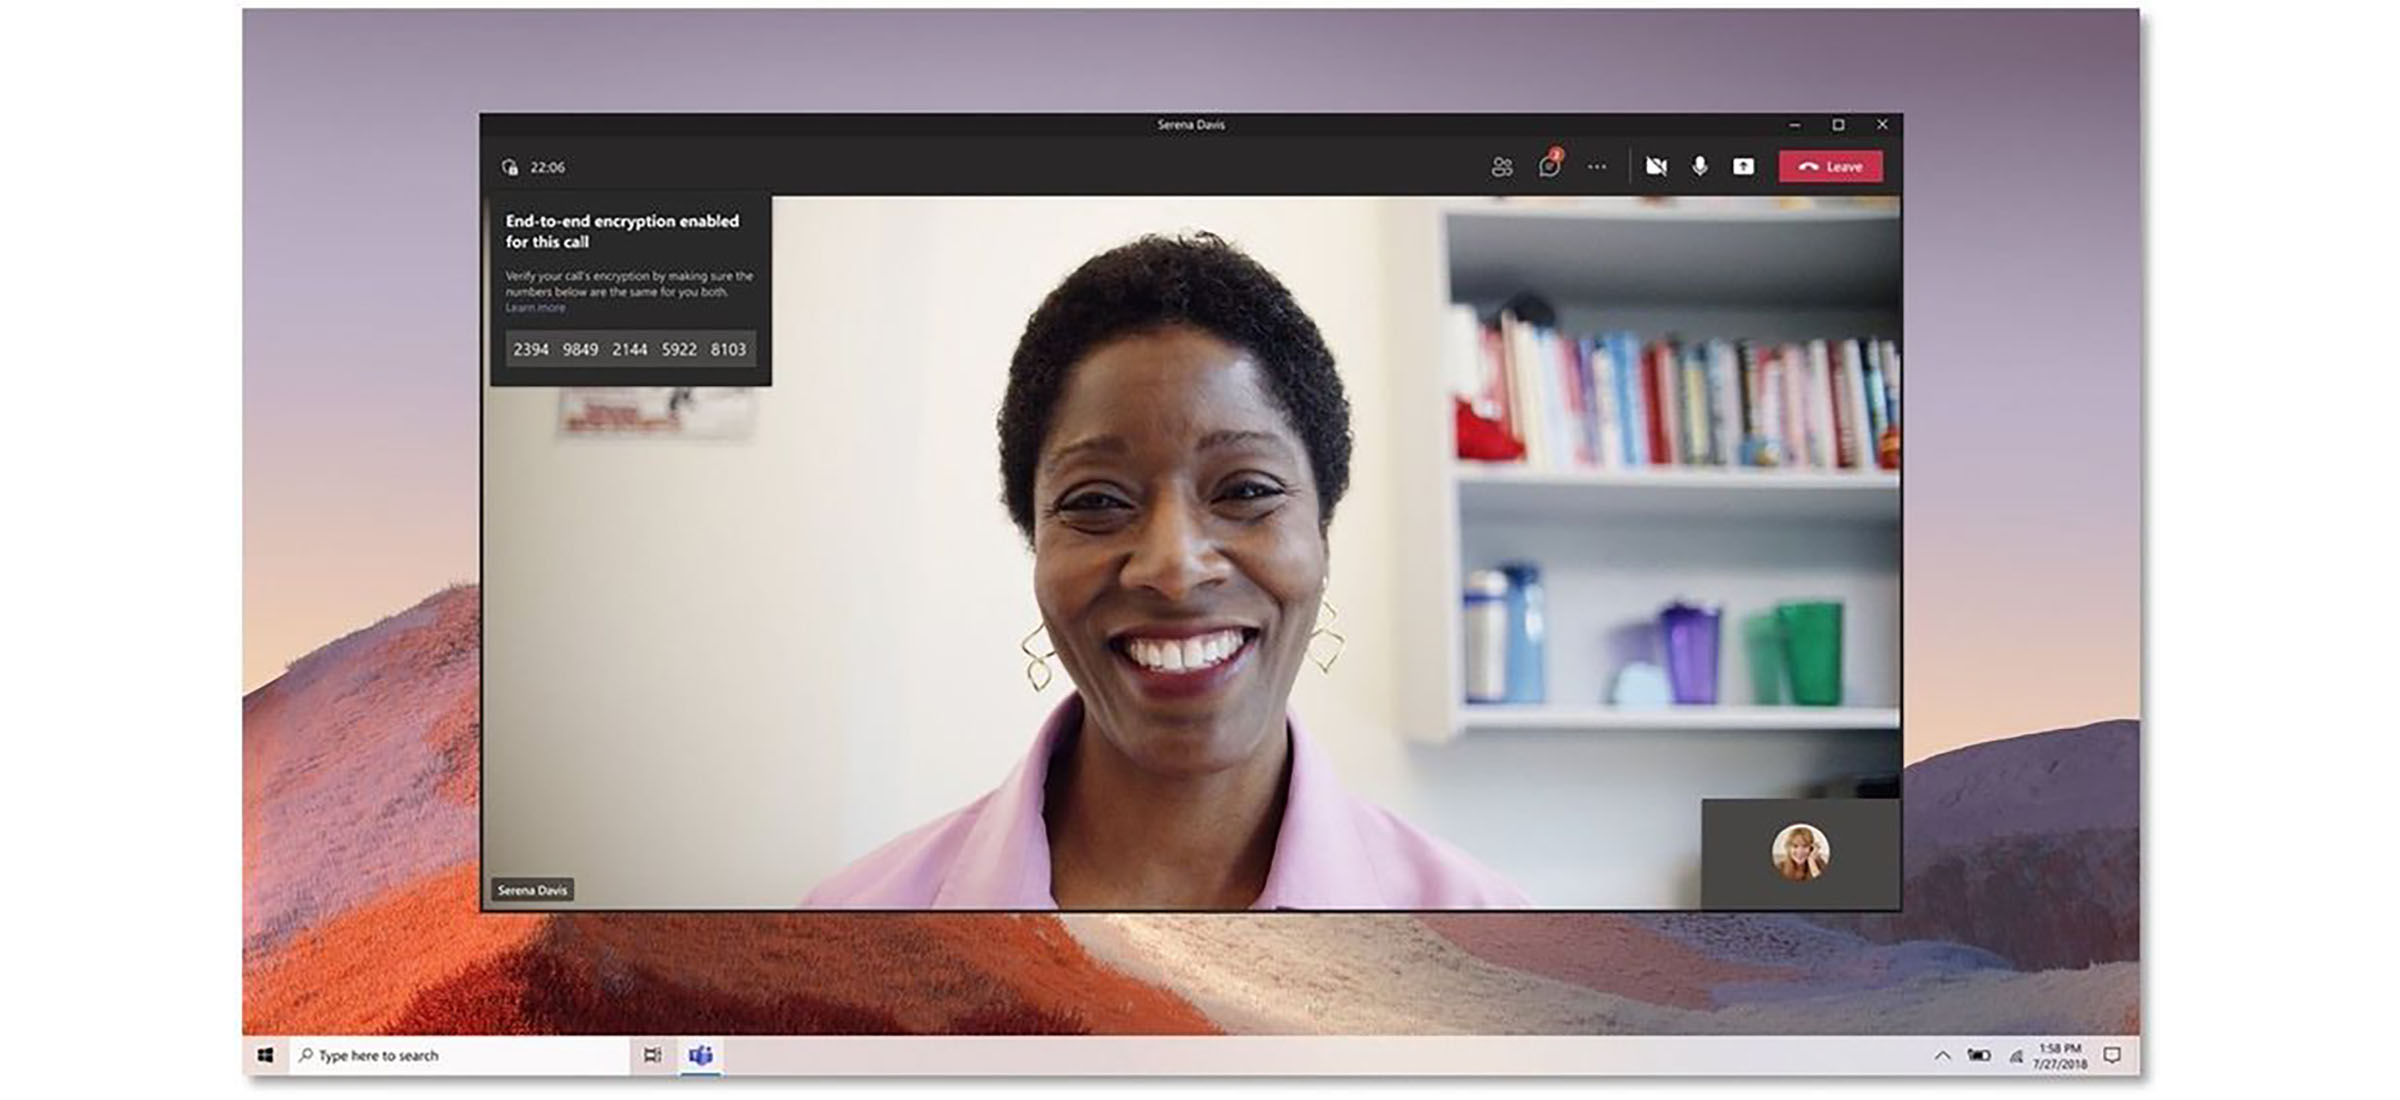Expand hidden system tray icons chevron
This screenshot has height=1100, width=2400.
point(1942,1055)
